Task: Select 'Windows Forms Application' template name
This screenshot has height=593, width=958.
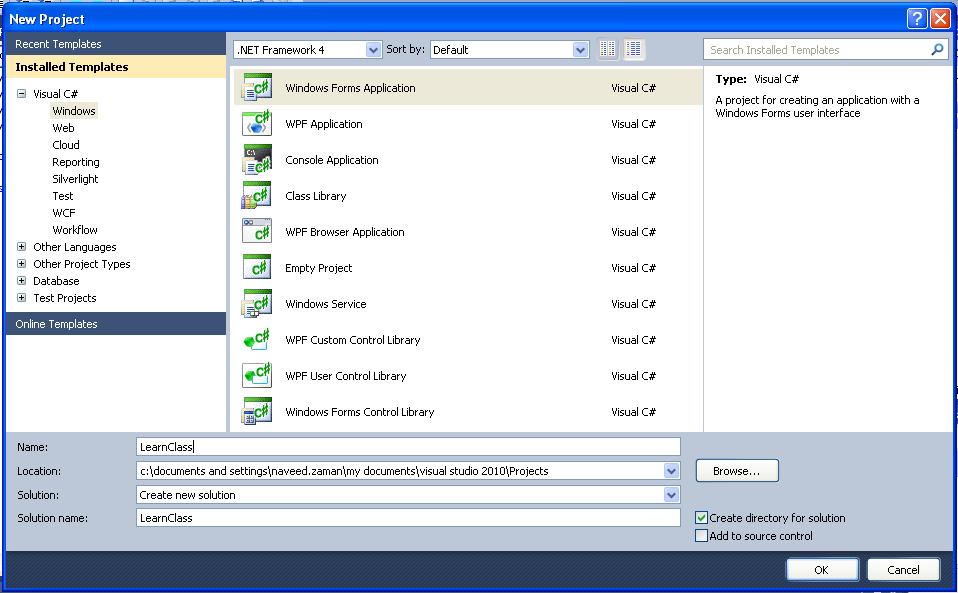Action: click(x=350, y=88)
